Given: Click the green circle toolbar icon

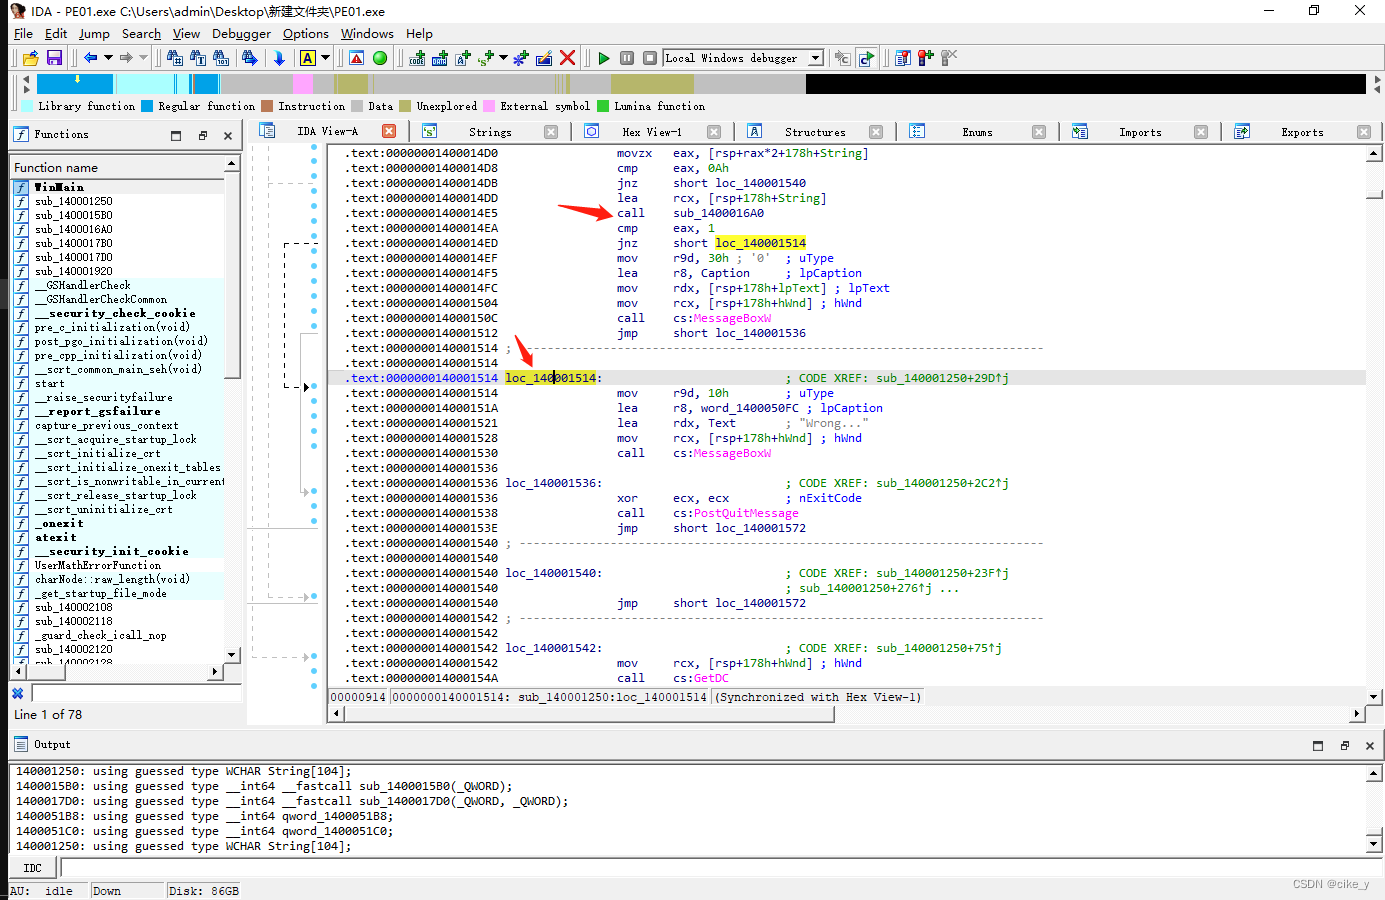Looking at the screenshot, I should click(x=380, y=58).
